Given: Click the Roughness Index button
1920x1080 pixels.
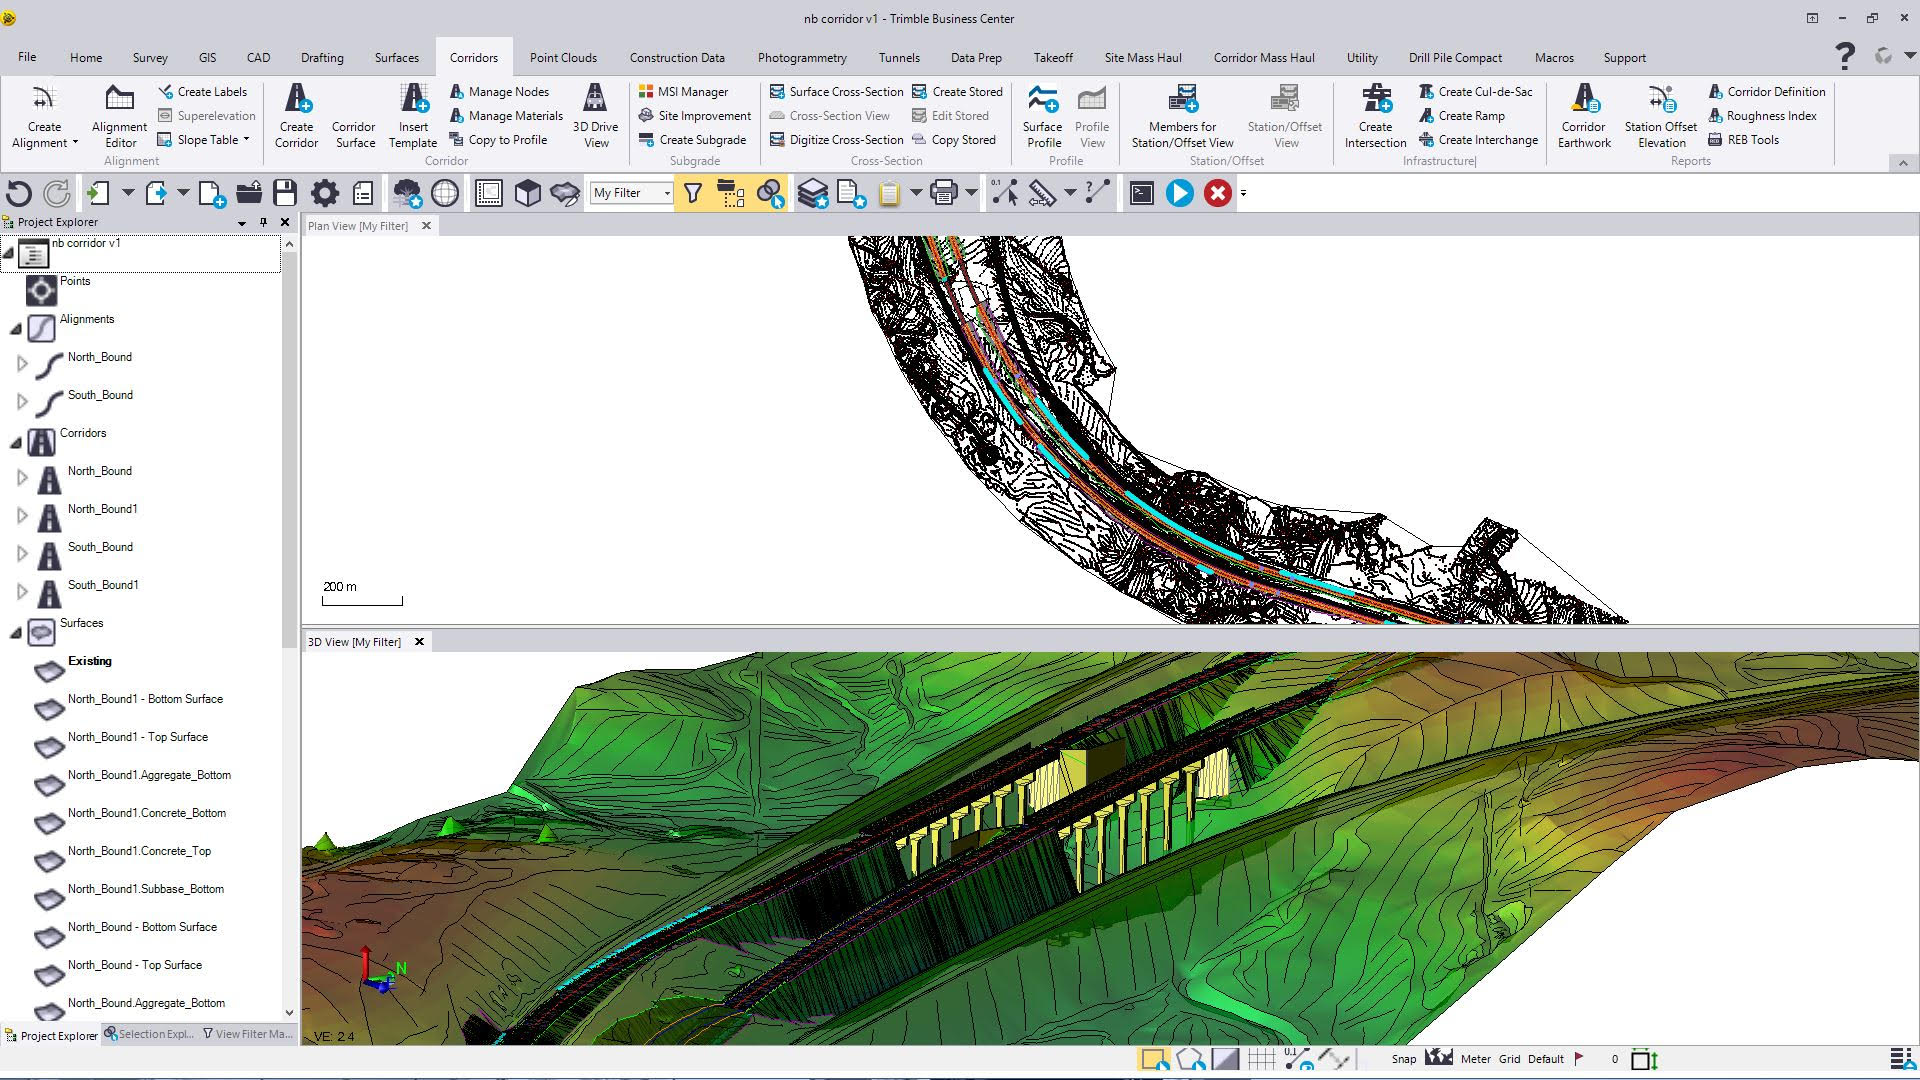Looking at the screenshot, I should coord(1762,116).
